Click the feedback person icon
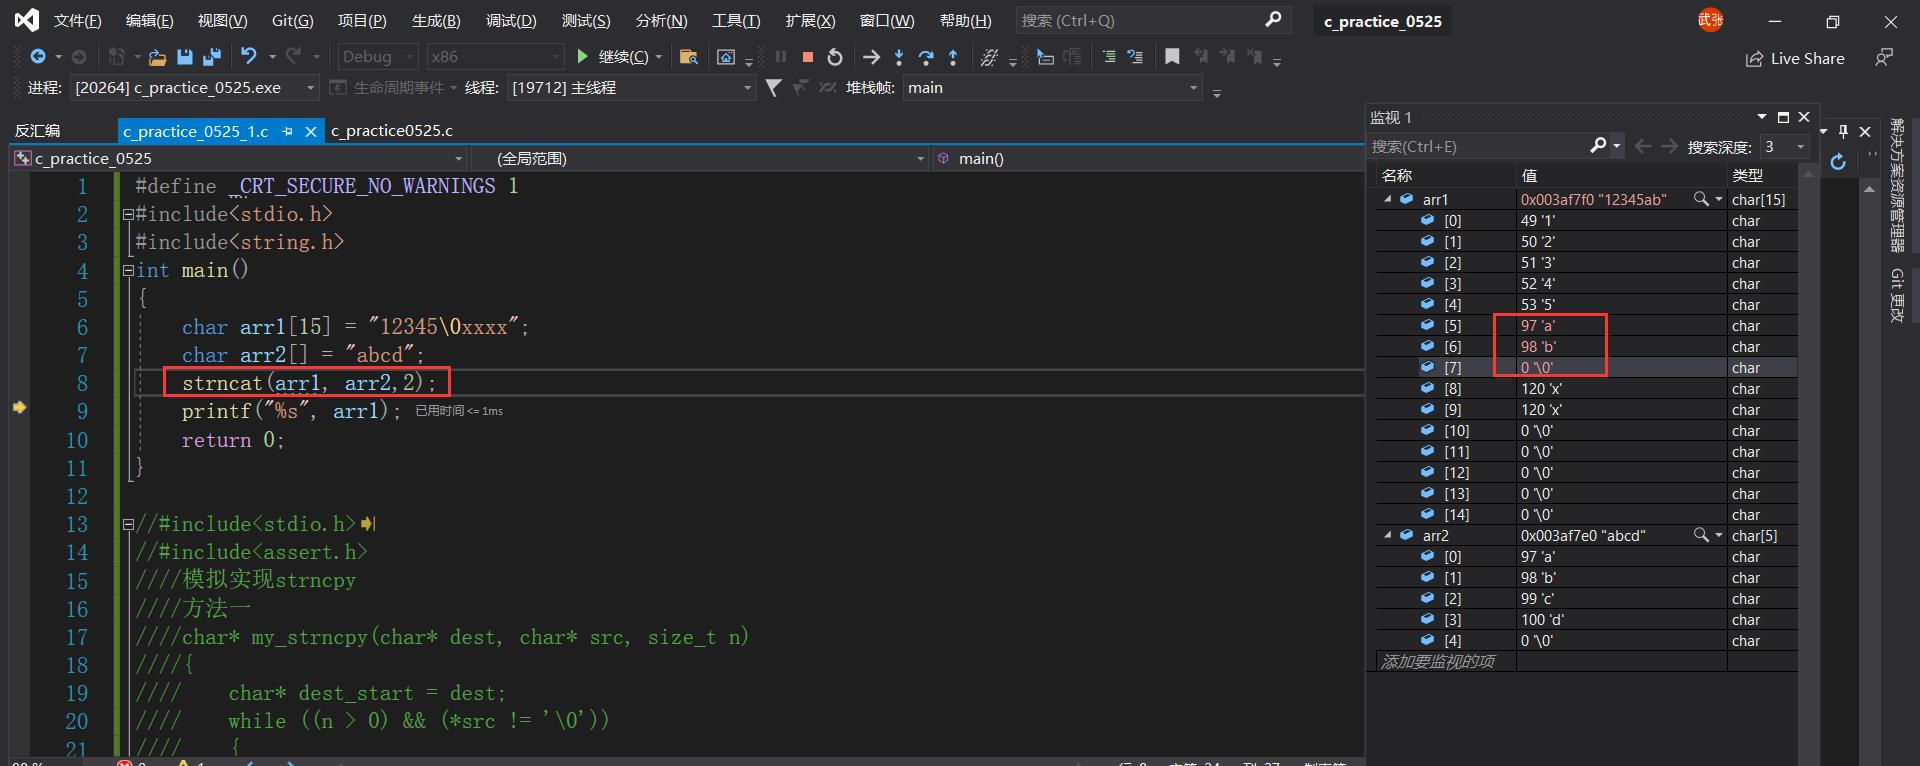Viewport: 1920px width, 766px height. [1884, 58]
